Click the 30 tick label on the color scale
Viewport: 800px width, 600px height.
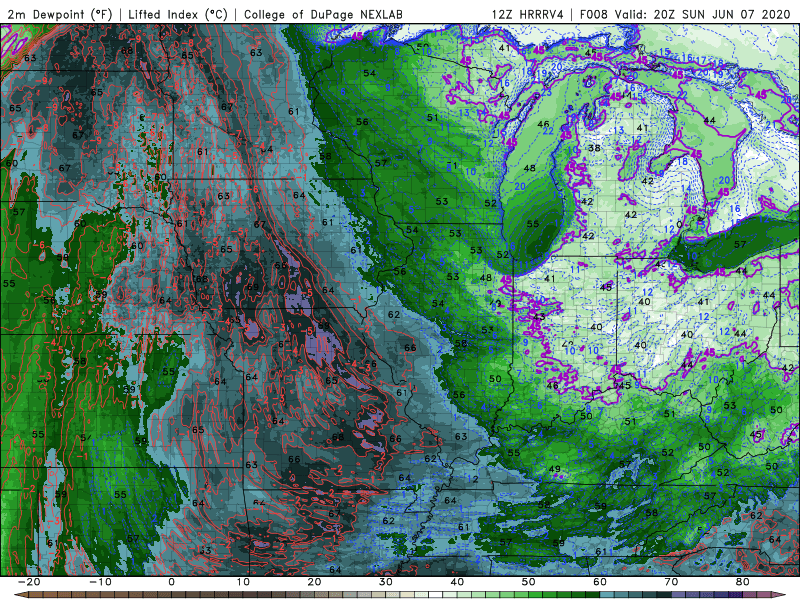coord(386,582)
